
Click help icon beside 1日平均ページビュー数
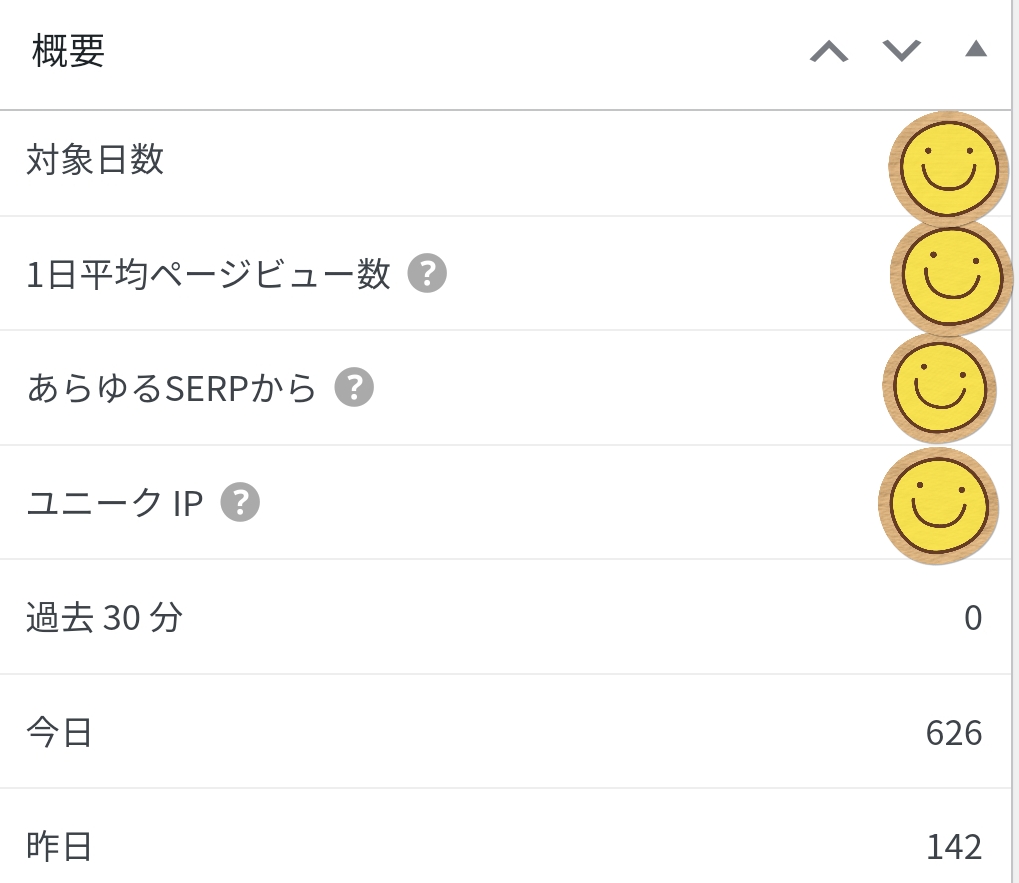[427, 273]
